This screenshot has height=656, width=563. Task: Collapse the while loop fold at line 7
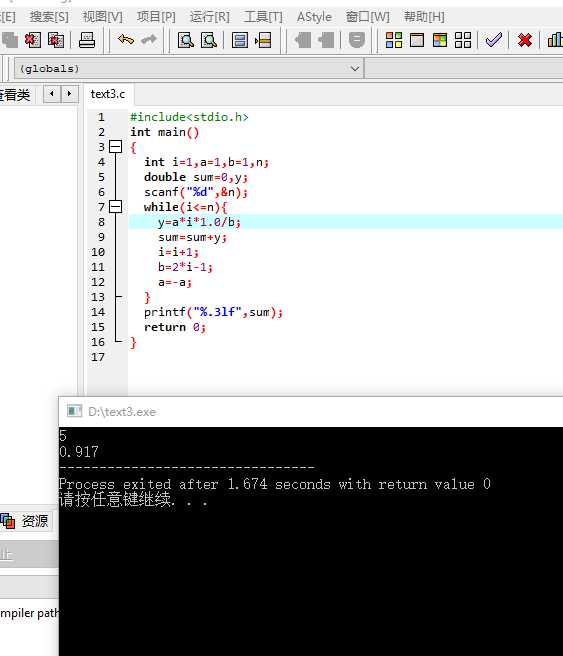click(x=115, y=207)
